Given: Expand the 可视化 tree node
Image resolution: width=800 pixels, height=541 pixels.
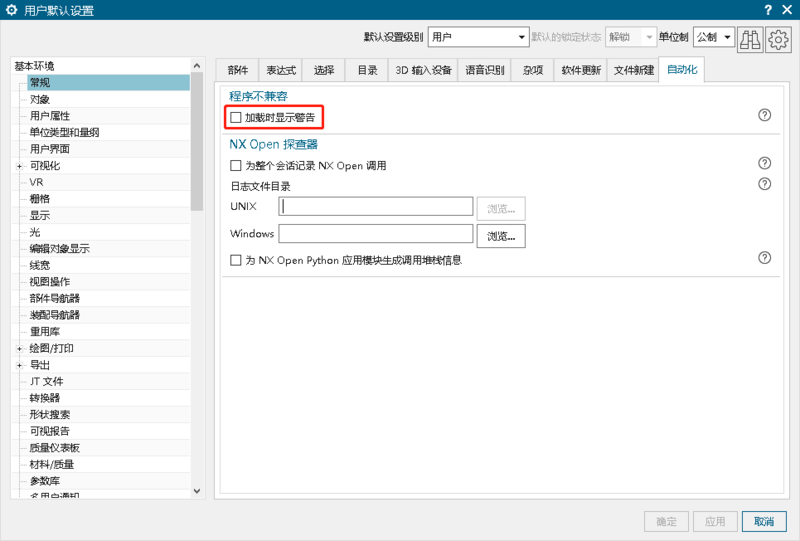Looking at the screenshot, I should pos(19,166).
